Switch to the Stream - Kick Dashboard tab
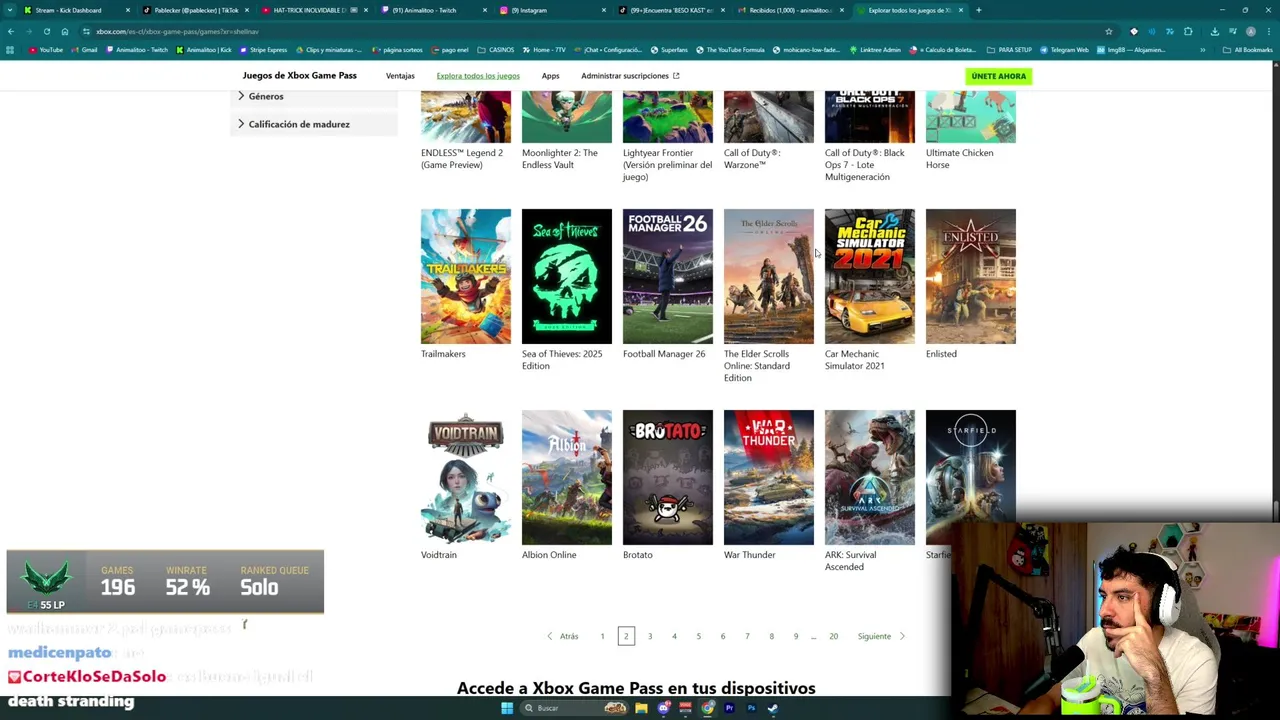 tap(75, 10)
